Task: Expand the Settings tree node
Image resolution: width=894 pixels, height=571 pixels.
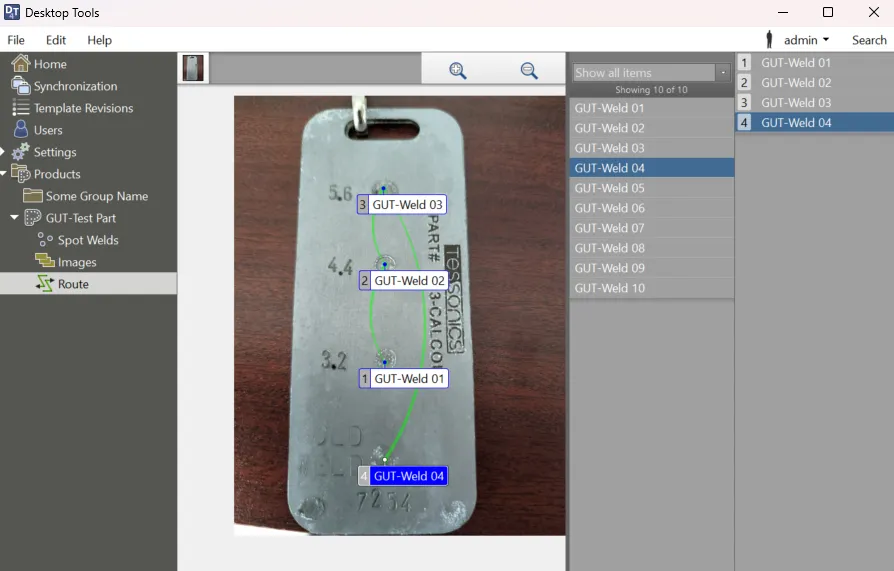Action: (2, 152)
